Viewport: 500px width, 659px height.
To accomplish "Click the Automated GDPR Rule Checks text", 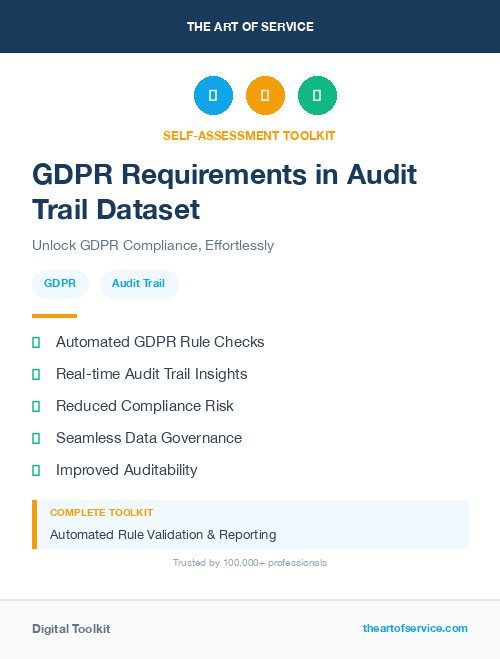I will [160, 342].
